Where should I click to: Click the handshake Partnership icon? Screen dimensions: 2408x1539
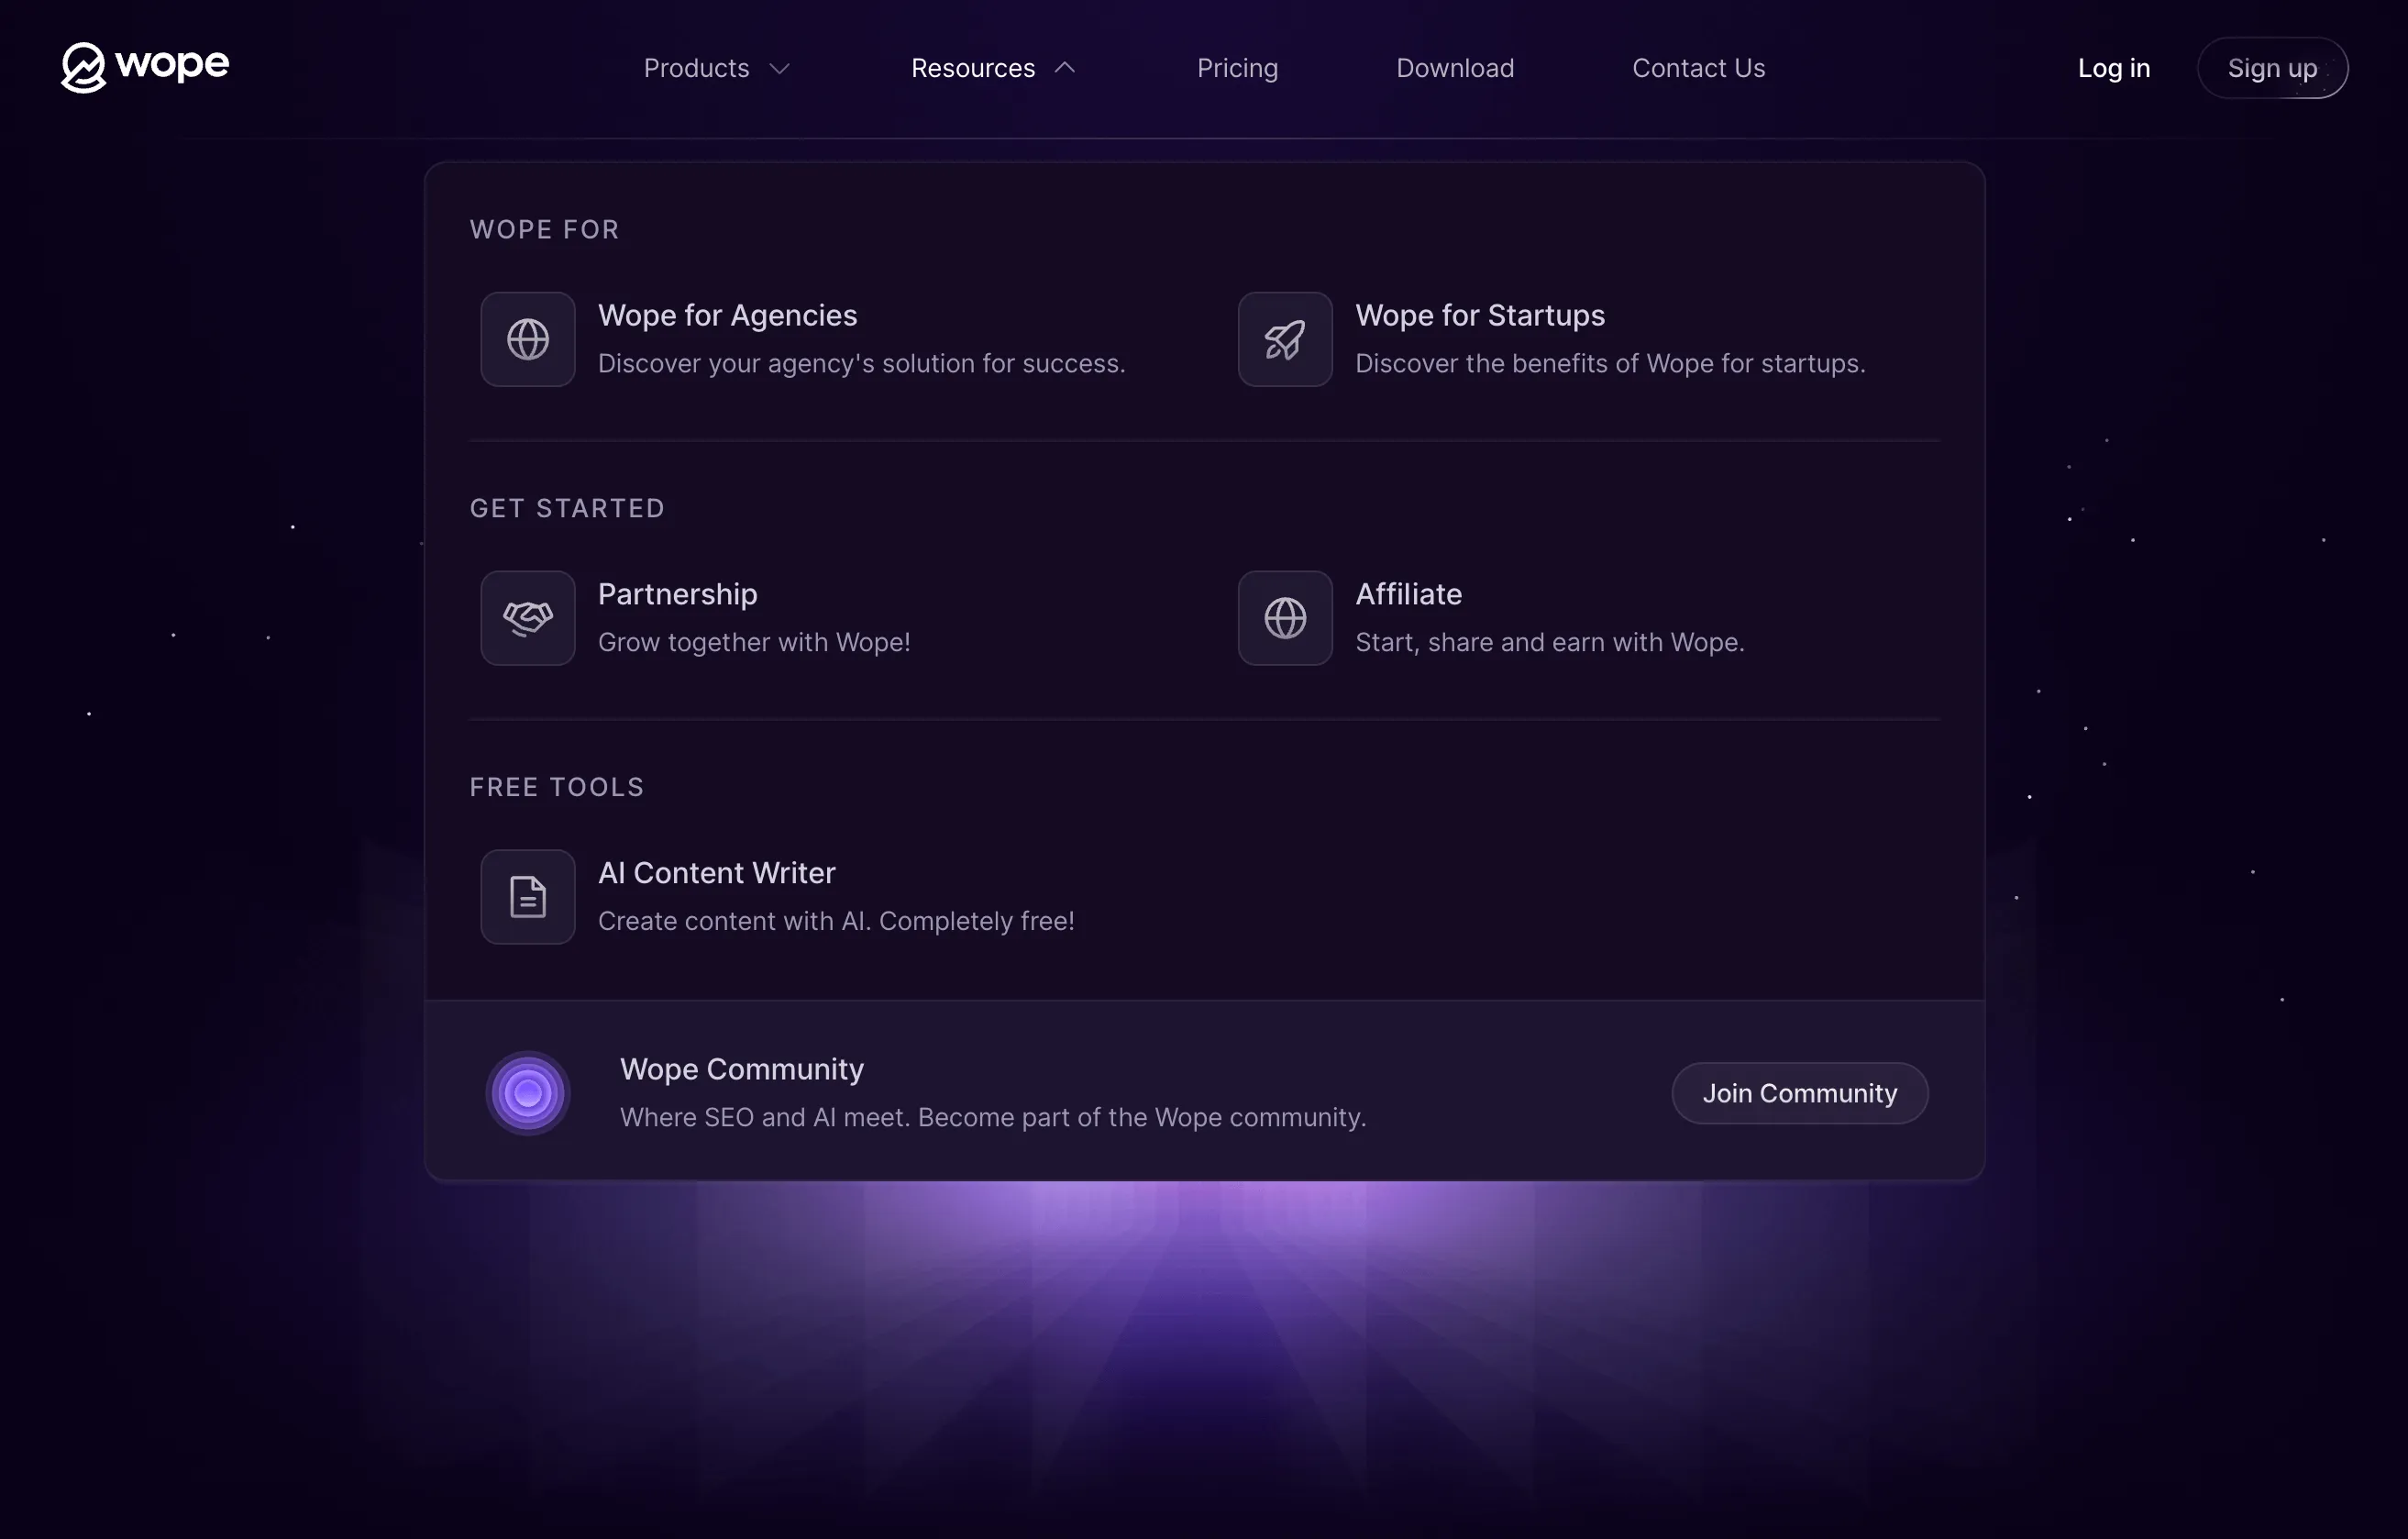(527, 618)
